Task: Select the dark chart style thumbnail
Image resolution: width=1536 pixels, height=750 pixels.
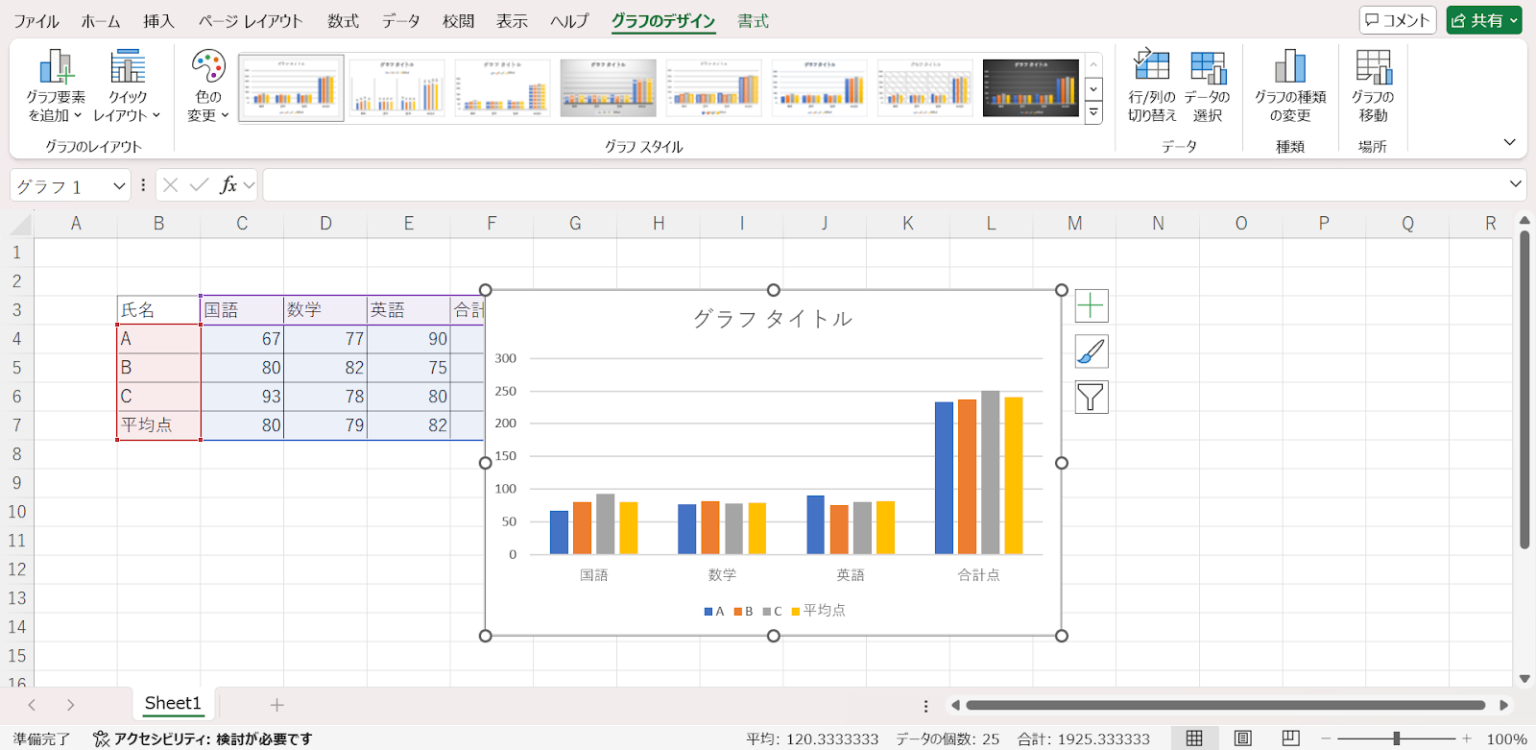Action: (x=1029, y=87)
